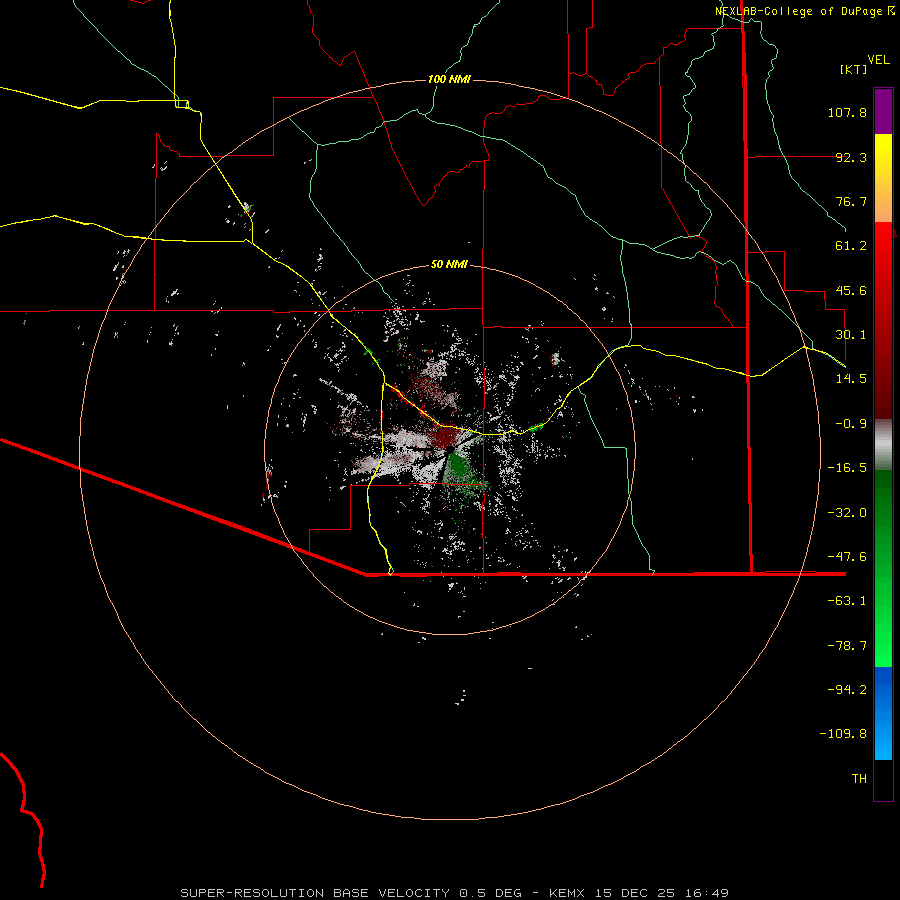Pick the yellow-orange segment of the velocity scale
The height and width of the screenshot is (900, 900).
(883, 178)
